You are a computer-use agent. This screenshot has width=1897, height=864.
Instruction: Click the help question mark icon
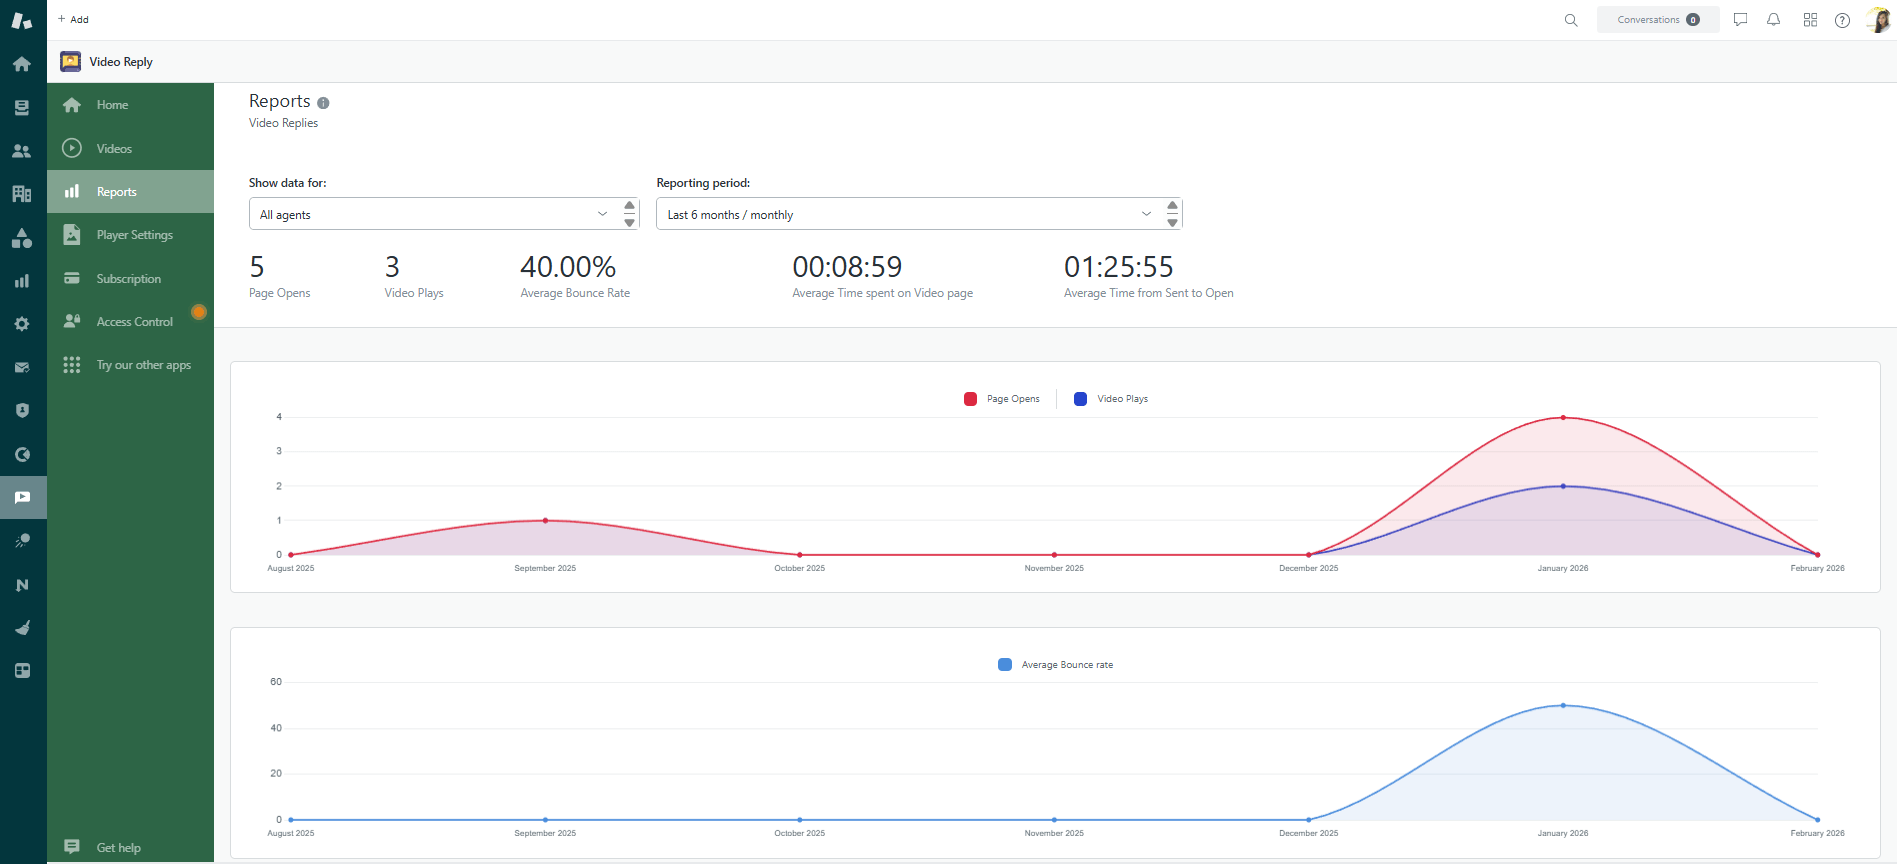pos(1842,20)
